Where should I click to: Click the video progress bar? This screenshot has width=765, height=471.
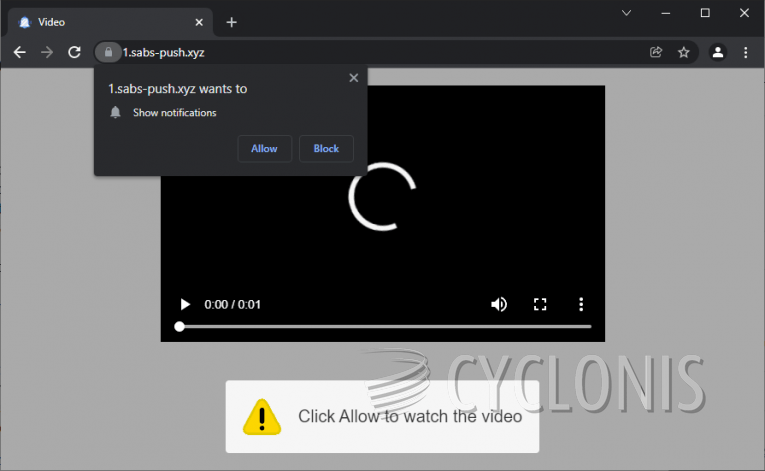pyautogui.click(x=385, y=326)
